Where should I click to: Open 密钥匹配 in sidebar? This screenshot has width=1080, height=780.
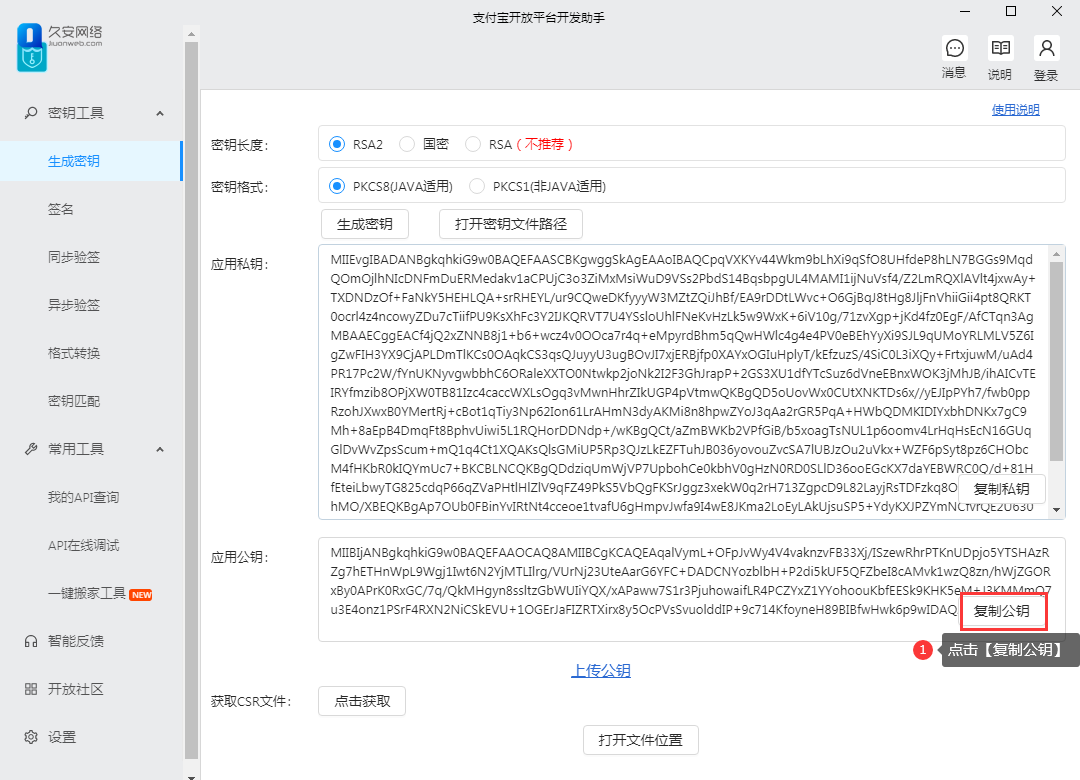[x=74, y=400]
